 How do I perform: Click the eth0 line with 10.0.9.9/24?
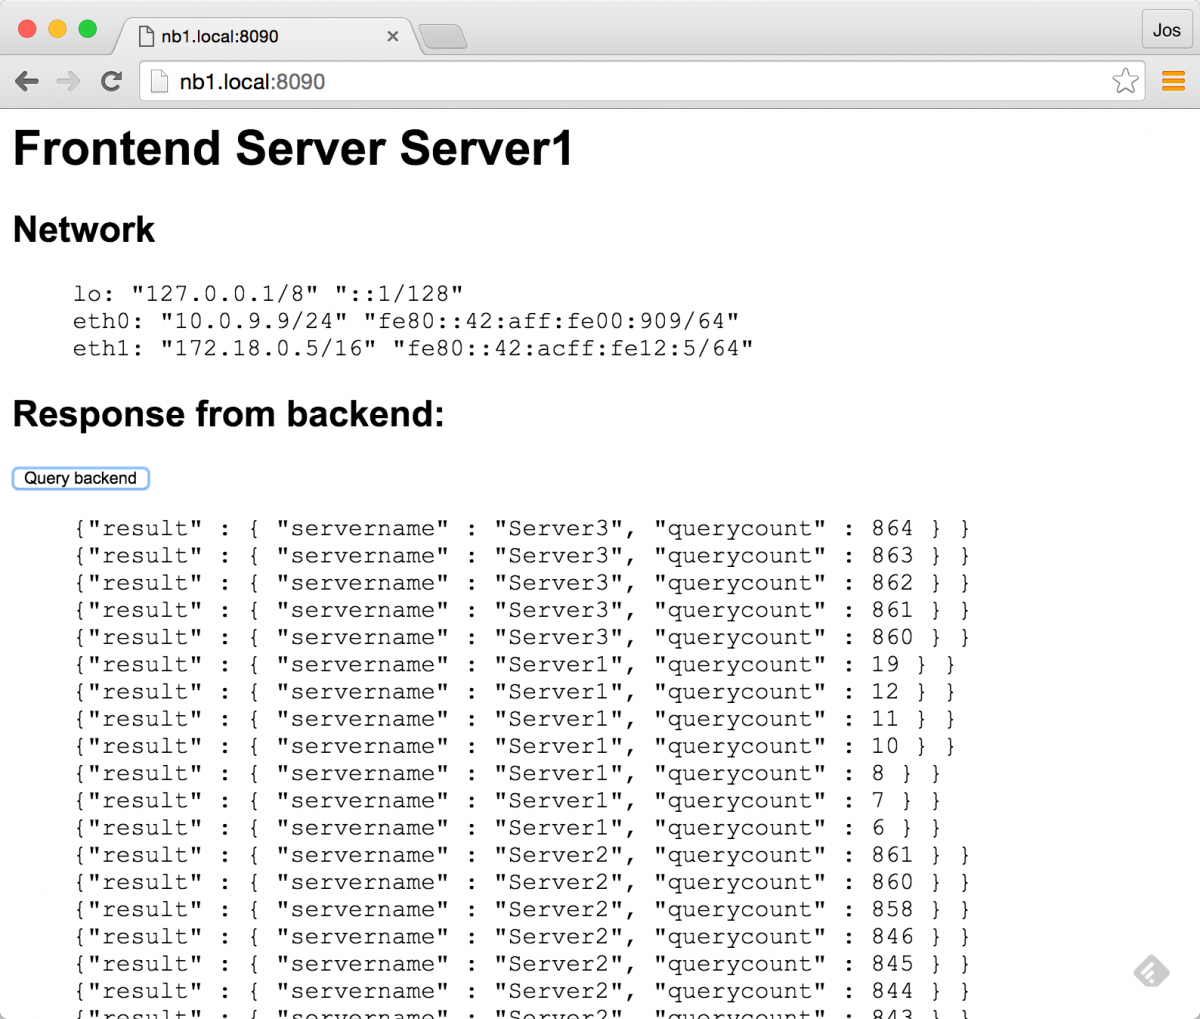(x=406, y=321)
